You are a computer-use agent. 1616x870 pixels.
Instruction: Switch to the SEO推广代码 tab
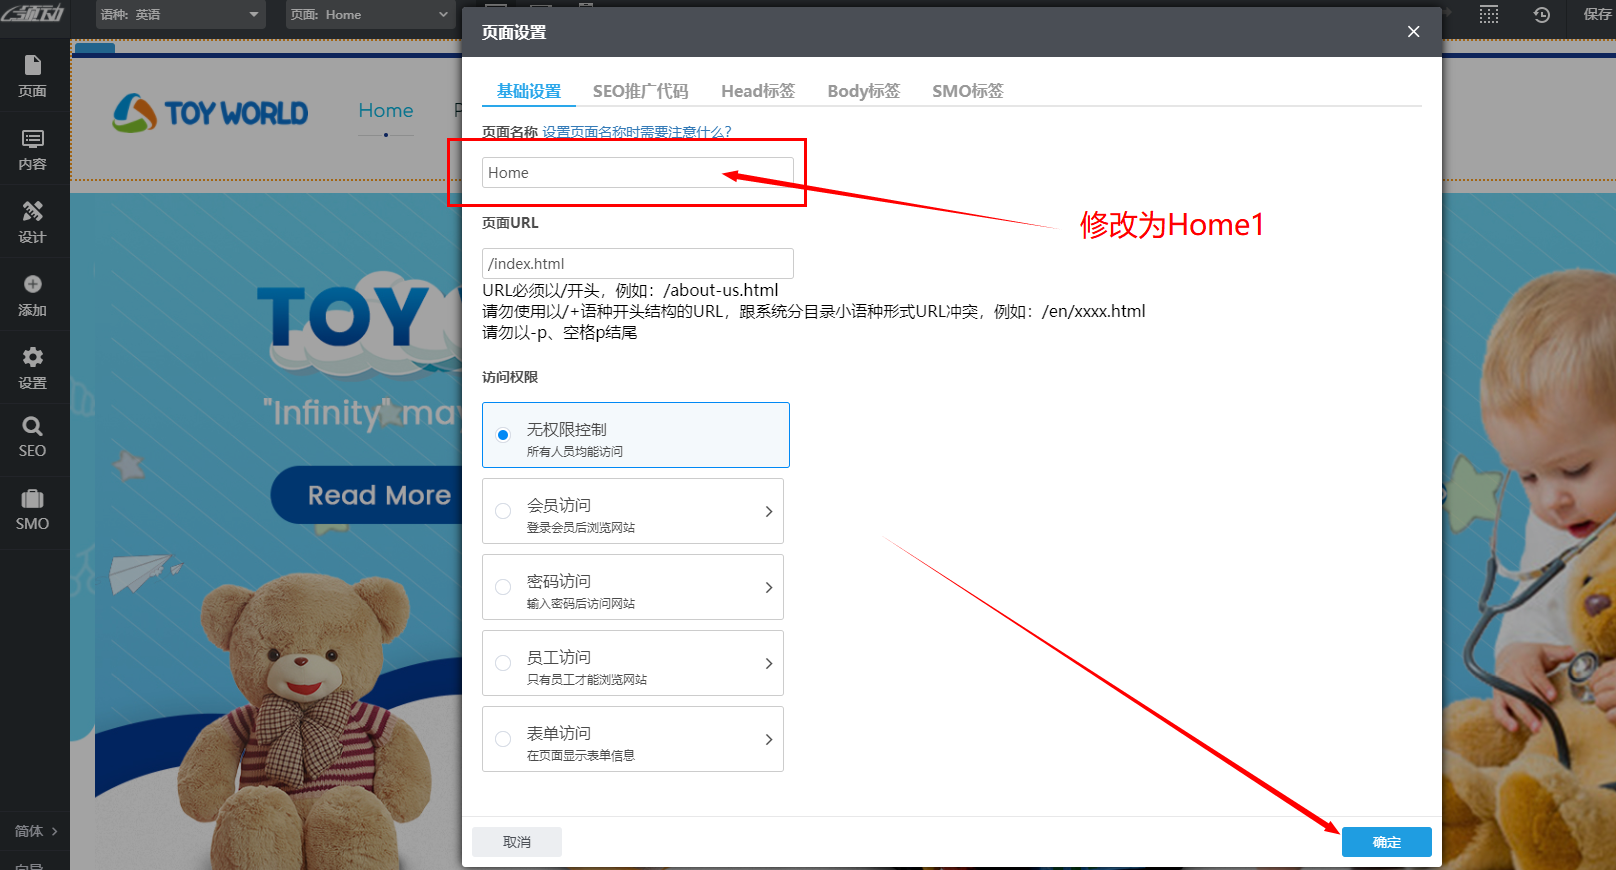[x=640, y=91]
